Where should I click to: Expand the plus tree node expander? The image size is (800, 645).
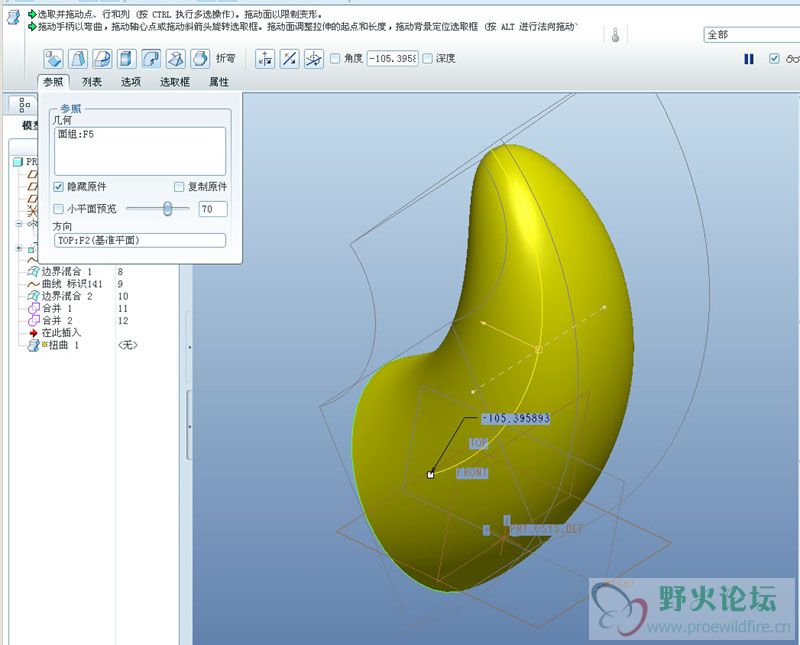pyautogui.click(x=19, y=248)
